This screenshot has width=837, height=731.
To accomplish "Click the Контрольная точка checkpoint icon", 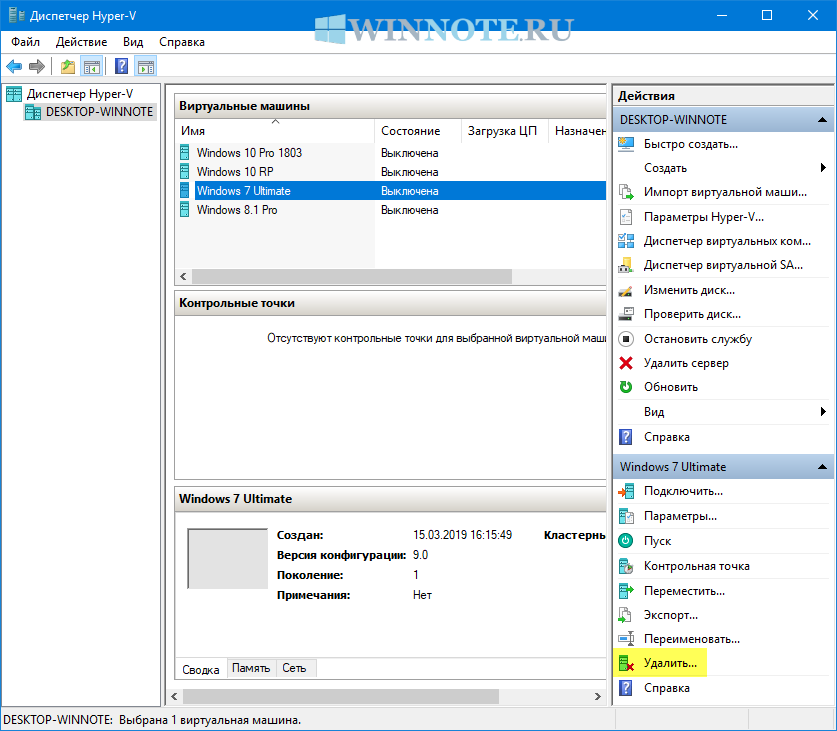I will coord(626,566).
